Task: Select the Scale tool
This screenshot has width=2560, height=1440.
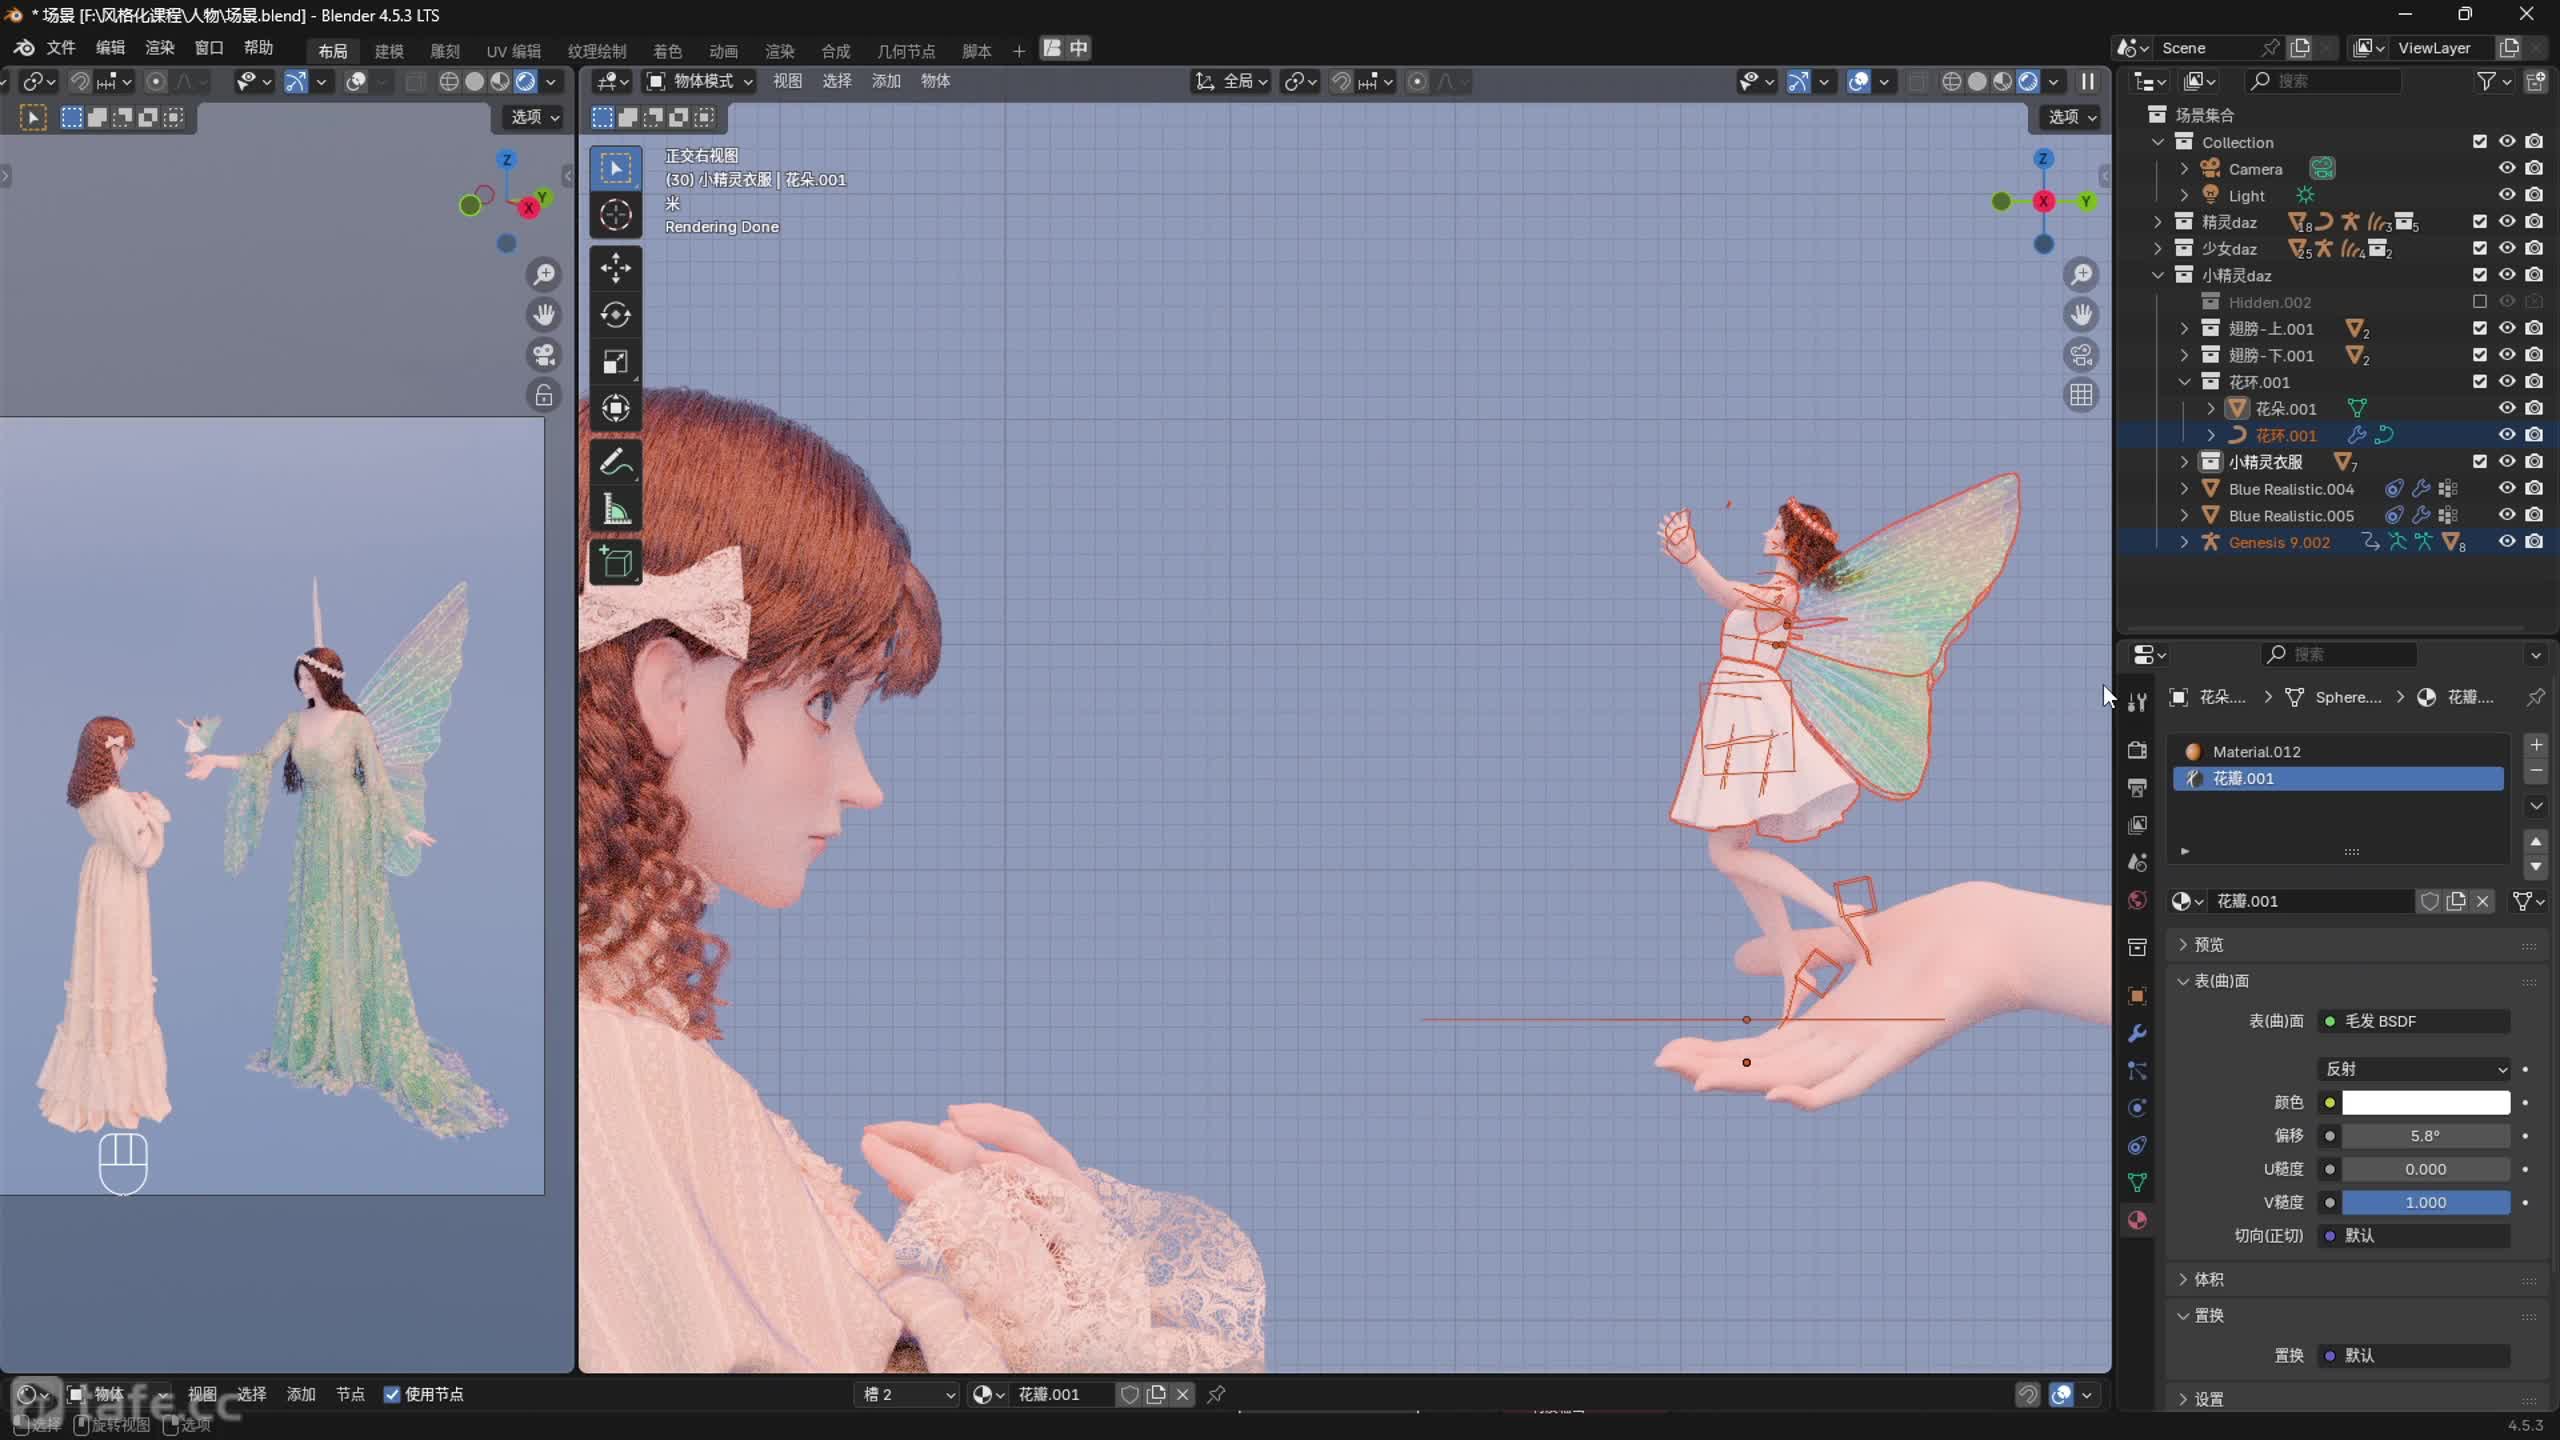Action: tap(615, 362)
